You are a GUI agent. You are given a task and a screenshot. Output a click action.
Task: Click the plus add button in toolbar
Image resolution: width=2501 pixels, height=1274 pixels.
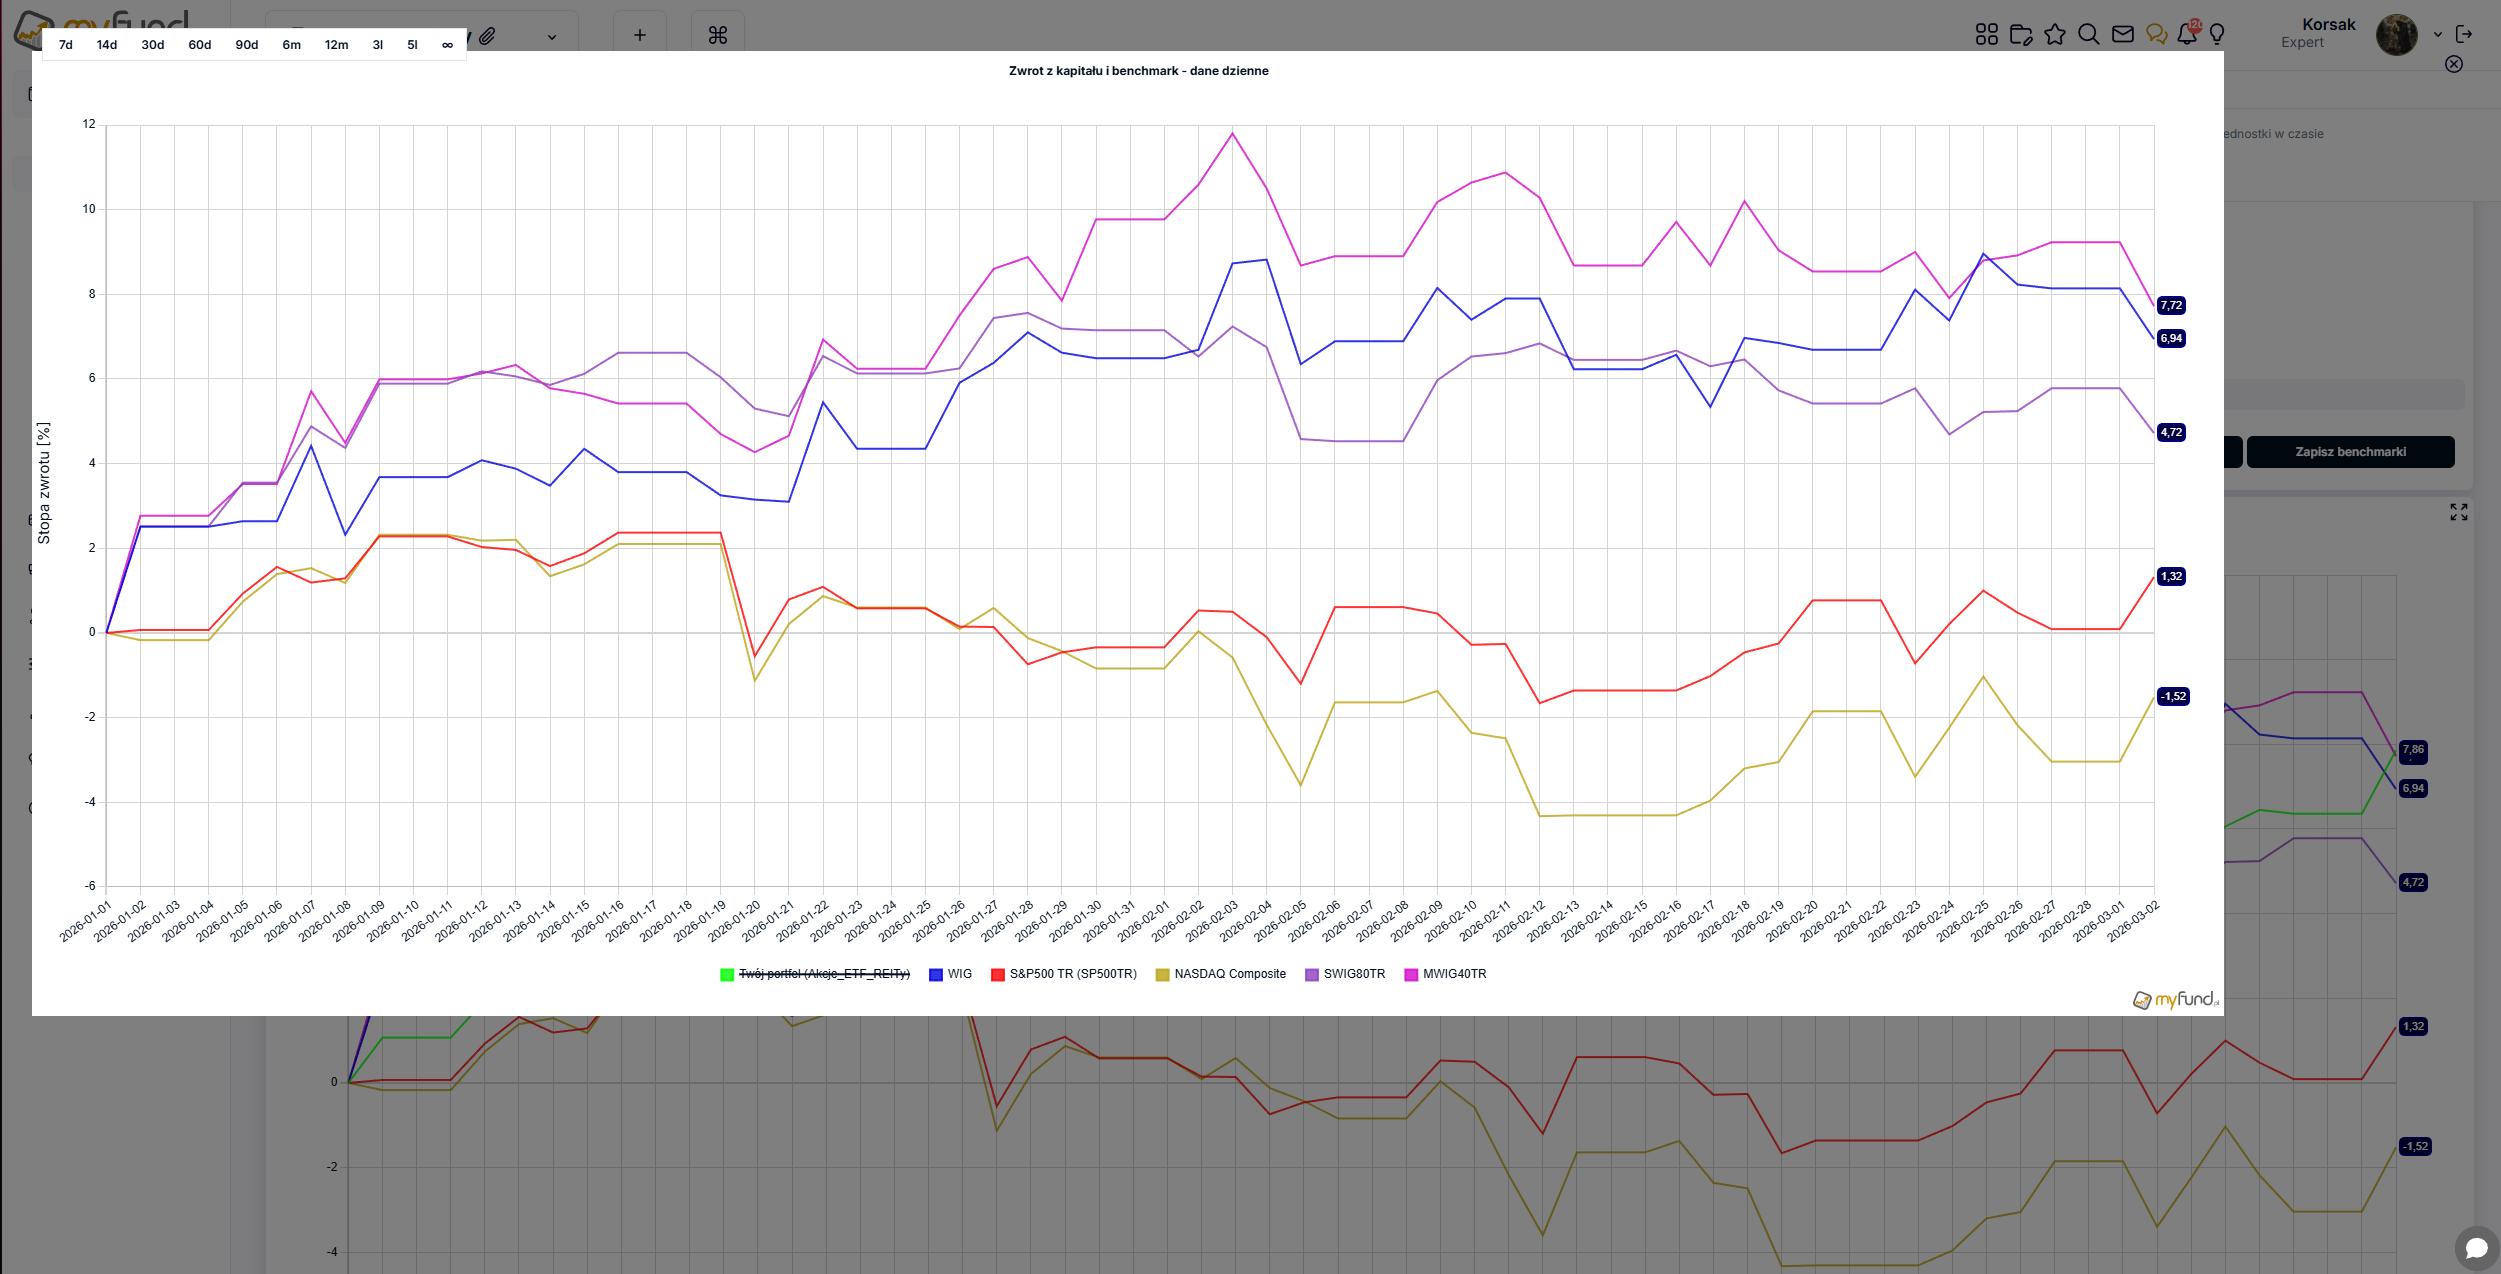pyautogui.click(x=640, y=35)
